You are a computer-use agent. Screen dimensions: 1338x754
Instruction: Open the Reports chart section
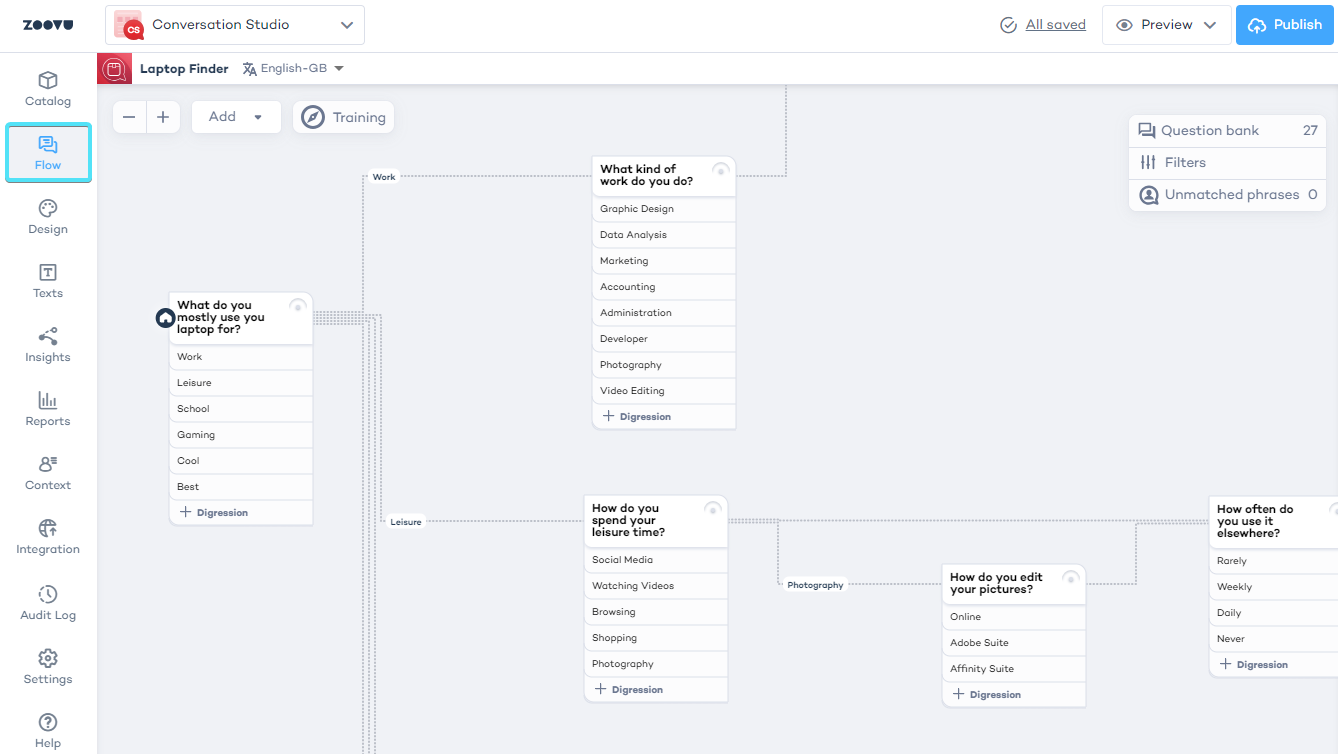pos(48,409)
